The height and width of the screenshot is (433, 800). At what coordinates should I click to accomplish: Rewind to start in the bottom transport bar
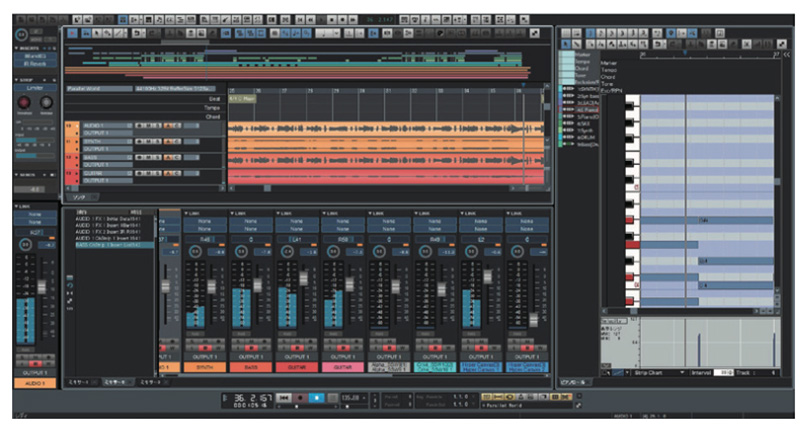tap(284, 398)
